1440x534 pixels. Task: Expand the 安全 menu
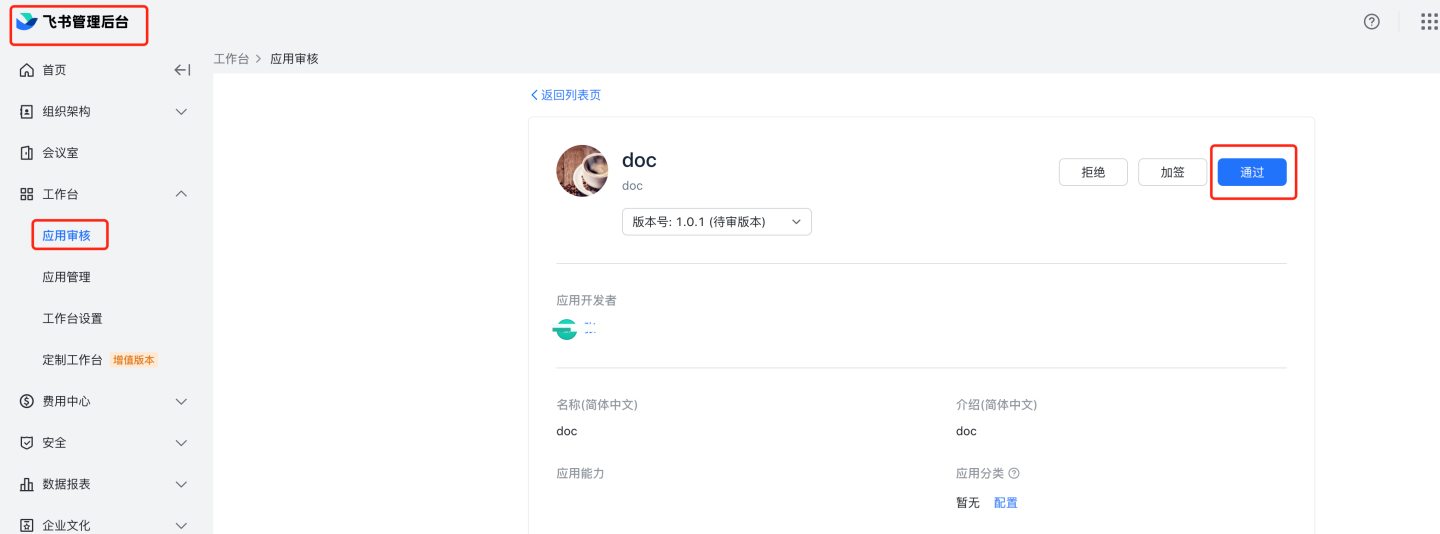pos(181,443)
